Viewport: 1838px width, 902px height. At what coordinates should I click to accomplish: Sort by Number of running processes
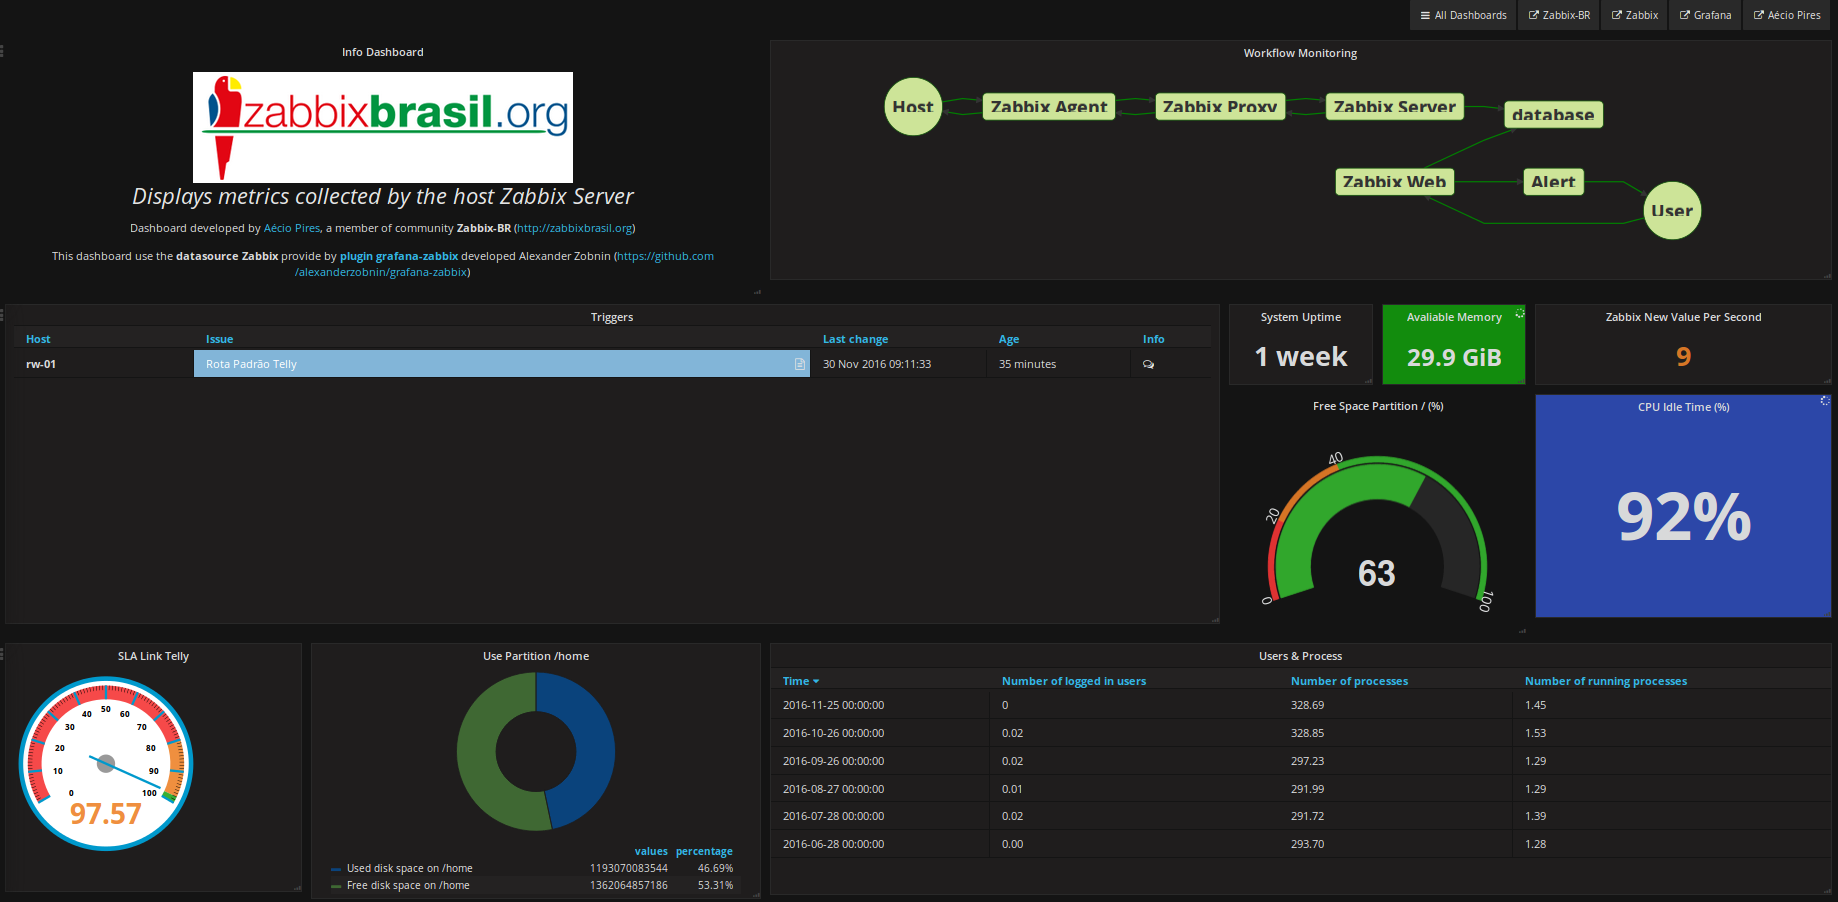coord(1606,681)
